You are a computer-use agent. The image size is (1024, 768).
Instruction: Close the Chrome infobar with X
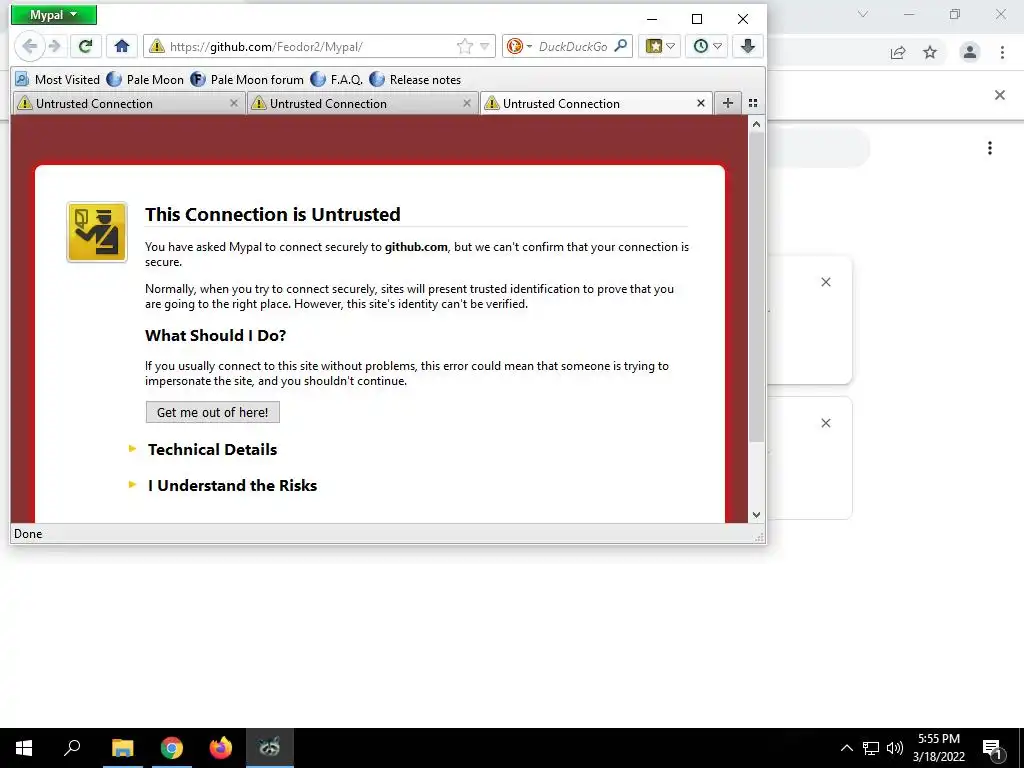[1000, 95]
